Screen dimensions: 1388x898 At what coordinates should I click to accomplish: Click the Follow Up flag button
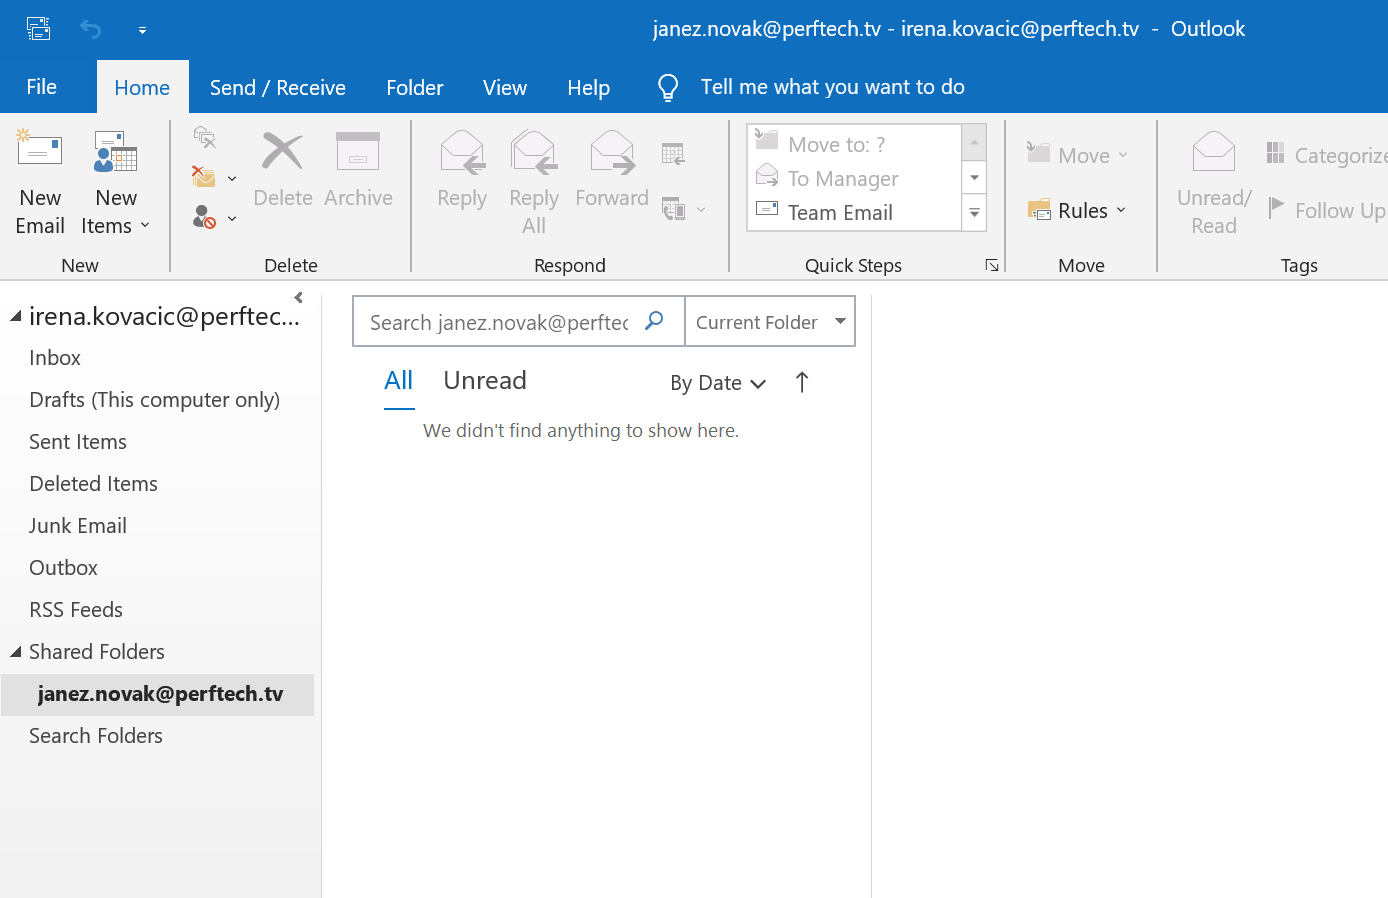(1327, 210)
